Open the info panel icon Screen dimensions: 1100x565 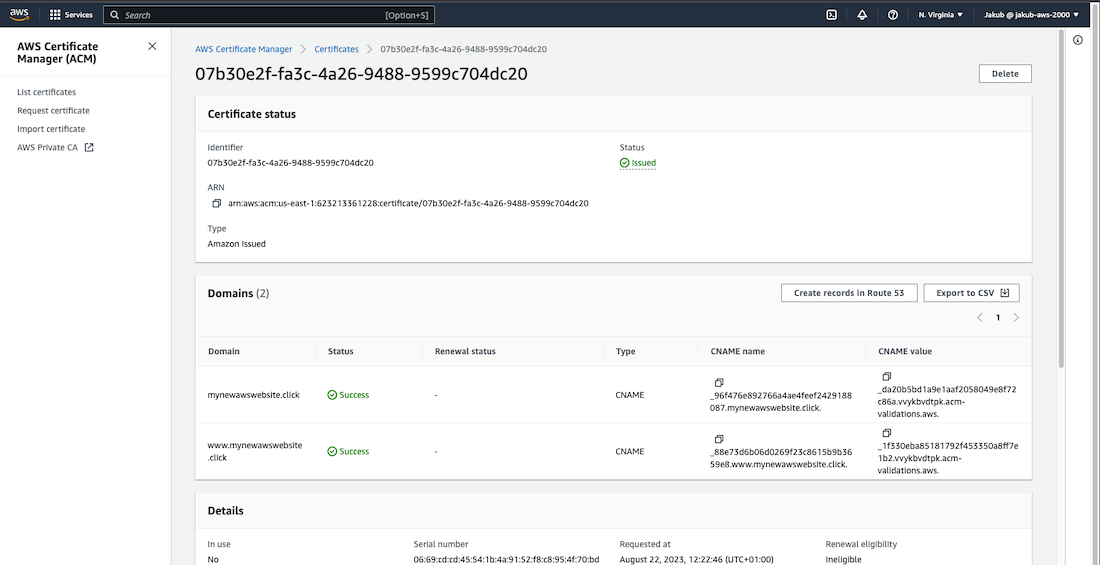tap(1078, 40)
